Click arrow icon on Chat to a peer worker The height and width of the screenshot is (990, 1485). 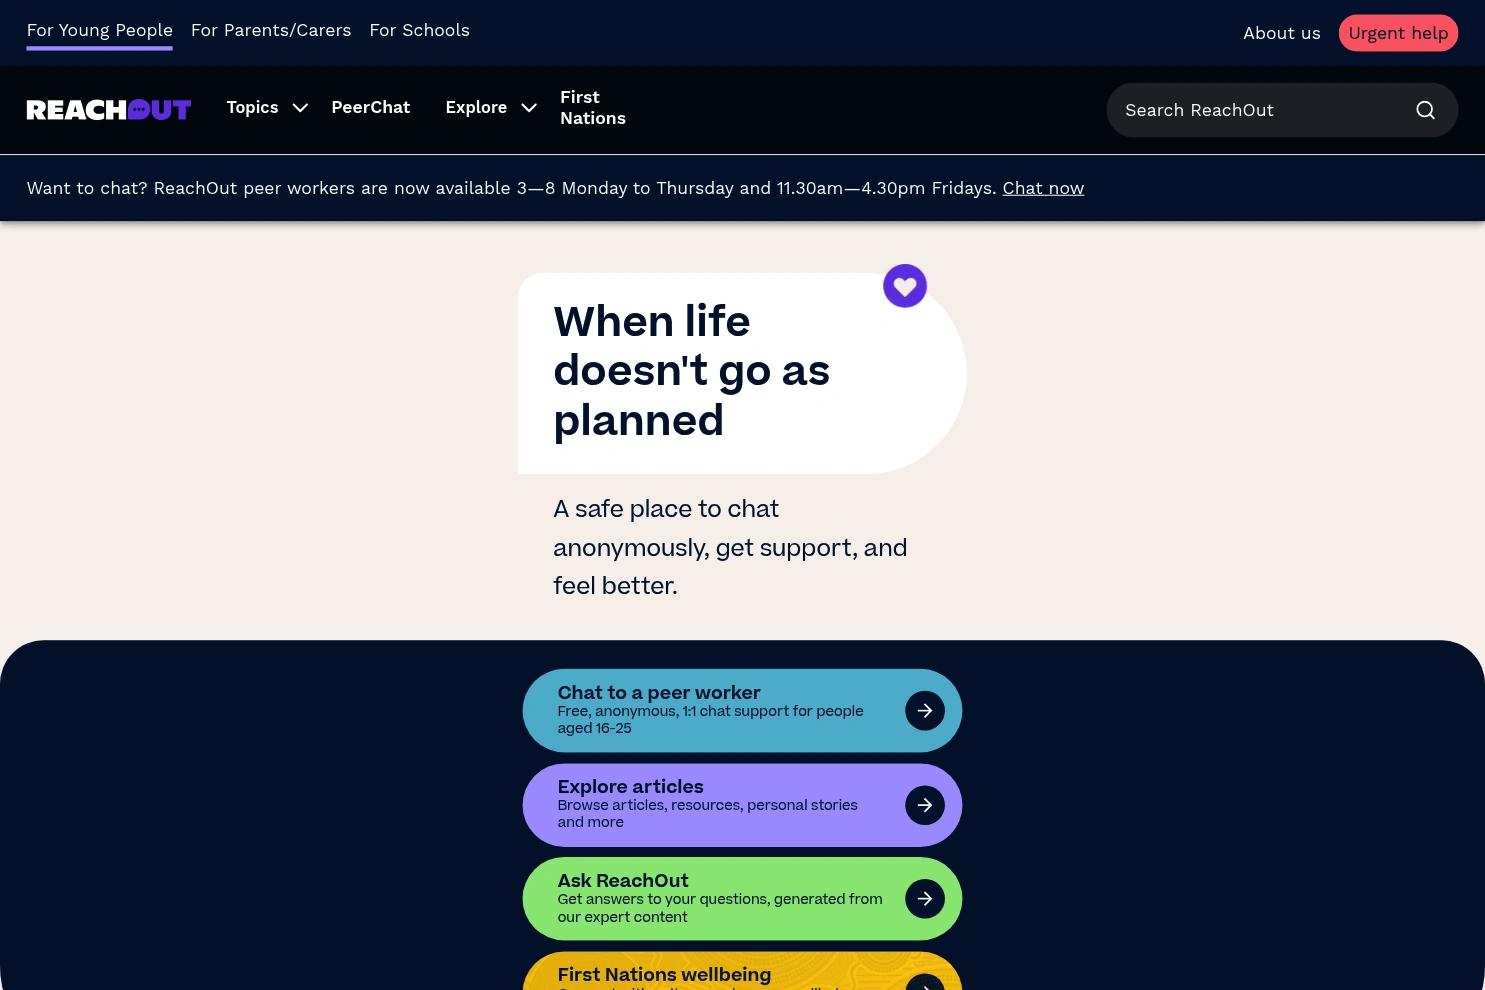point(925,711)
